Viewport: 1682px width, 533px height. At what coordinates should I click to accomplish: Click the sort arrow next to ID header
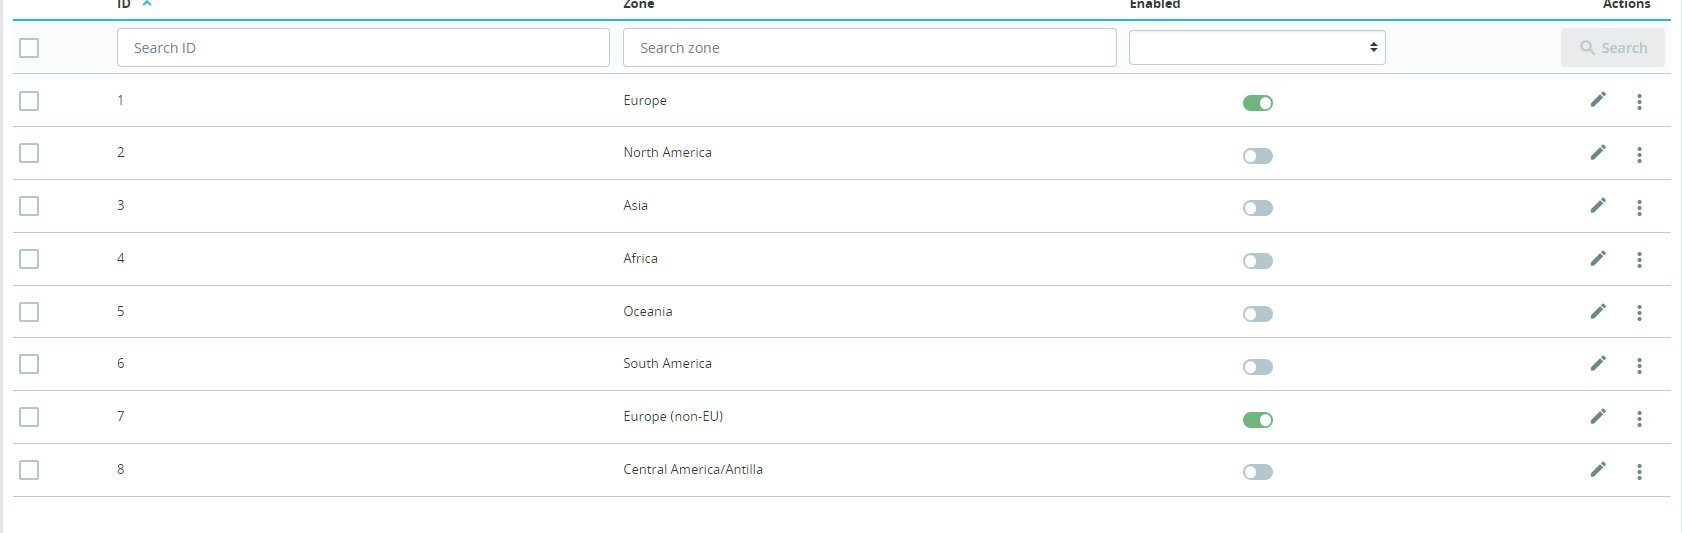pyautogui.click(x=147, y=4)
